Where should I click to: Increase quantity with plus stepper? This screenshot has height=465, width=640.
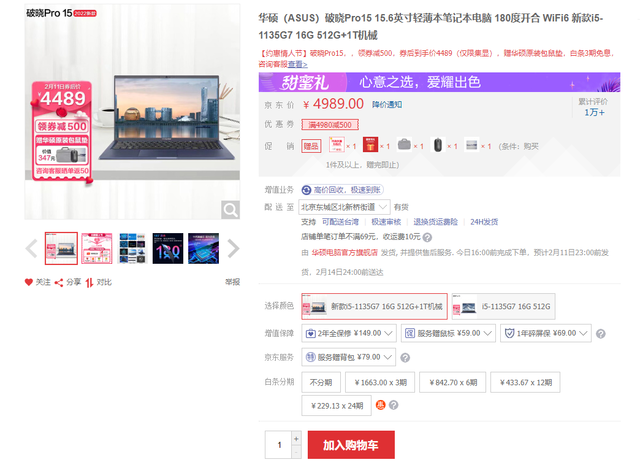(296, 438)
